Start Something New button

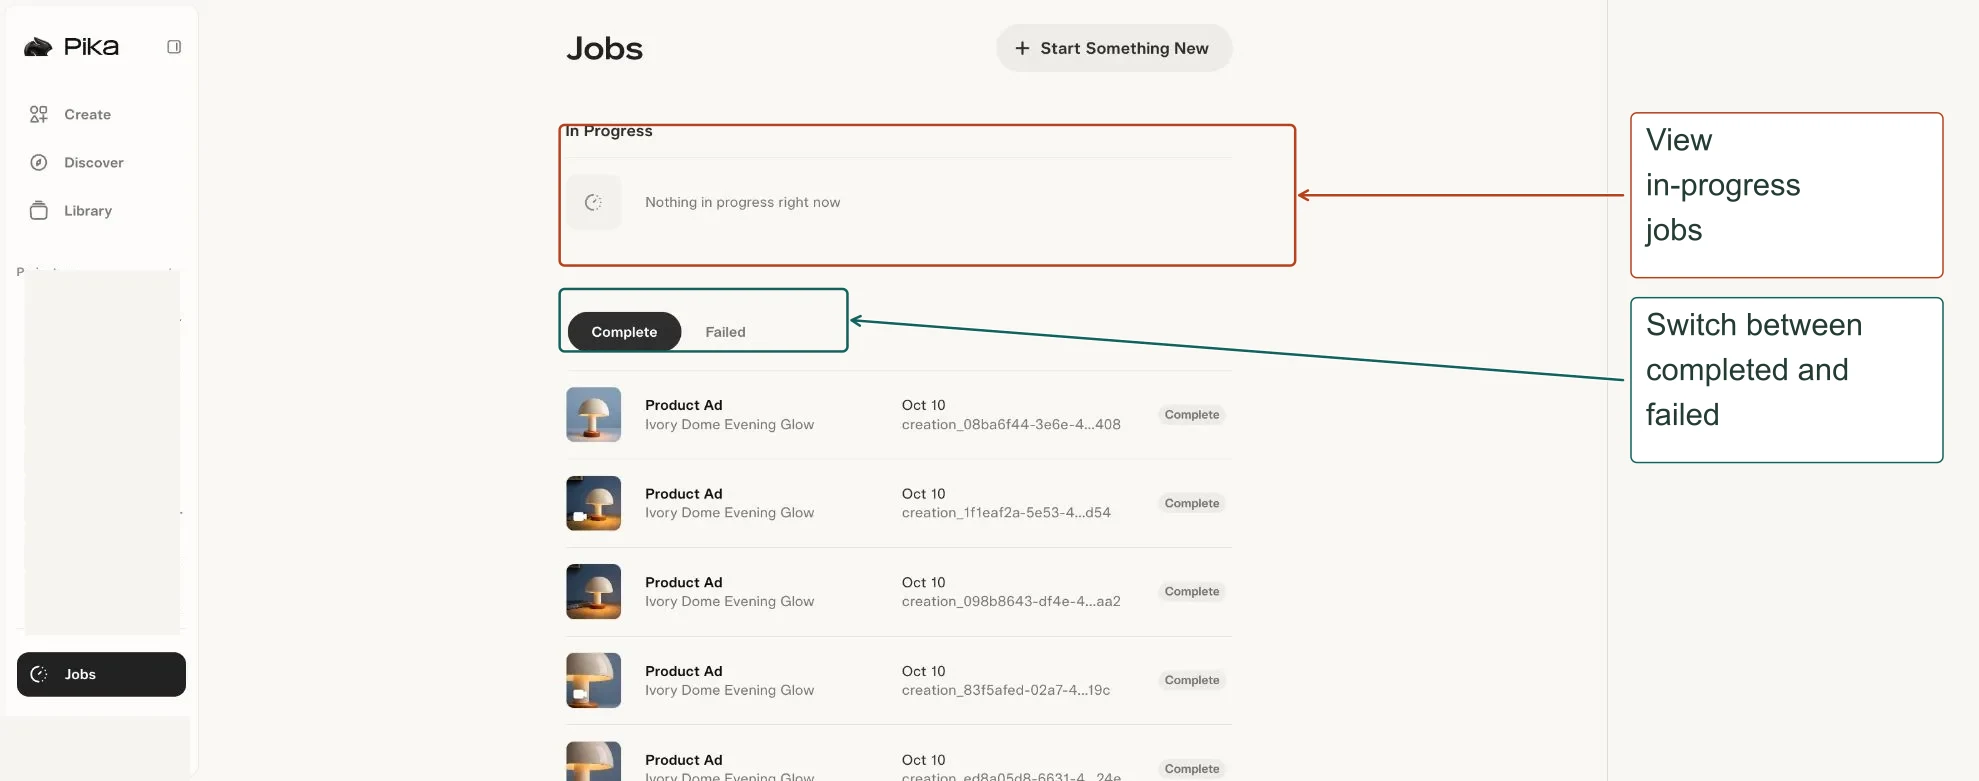(x=1114, y=48)
